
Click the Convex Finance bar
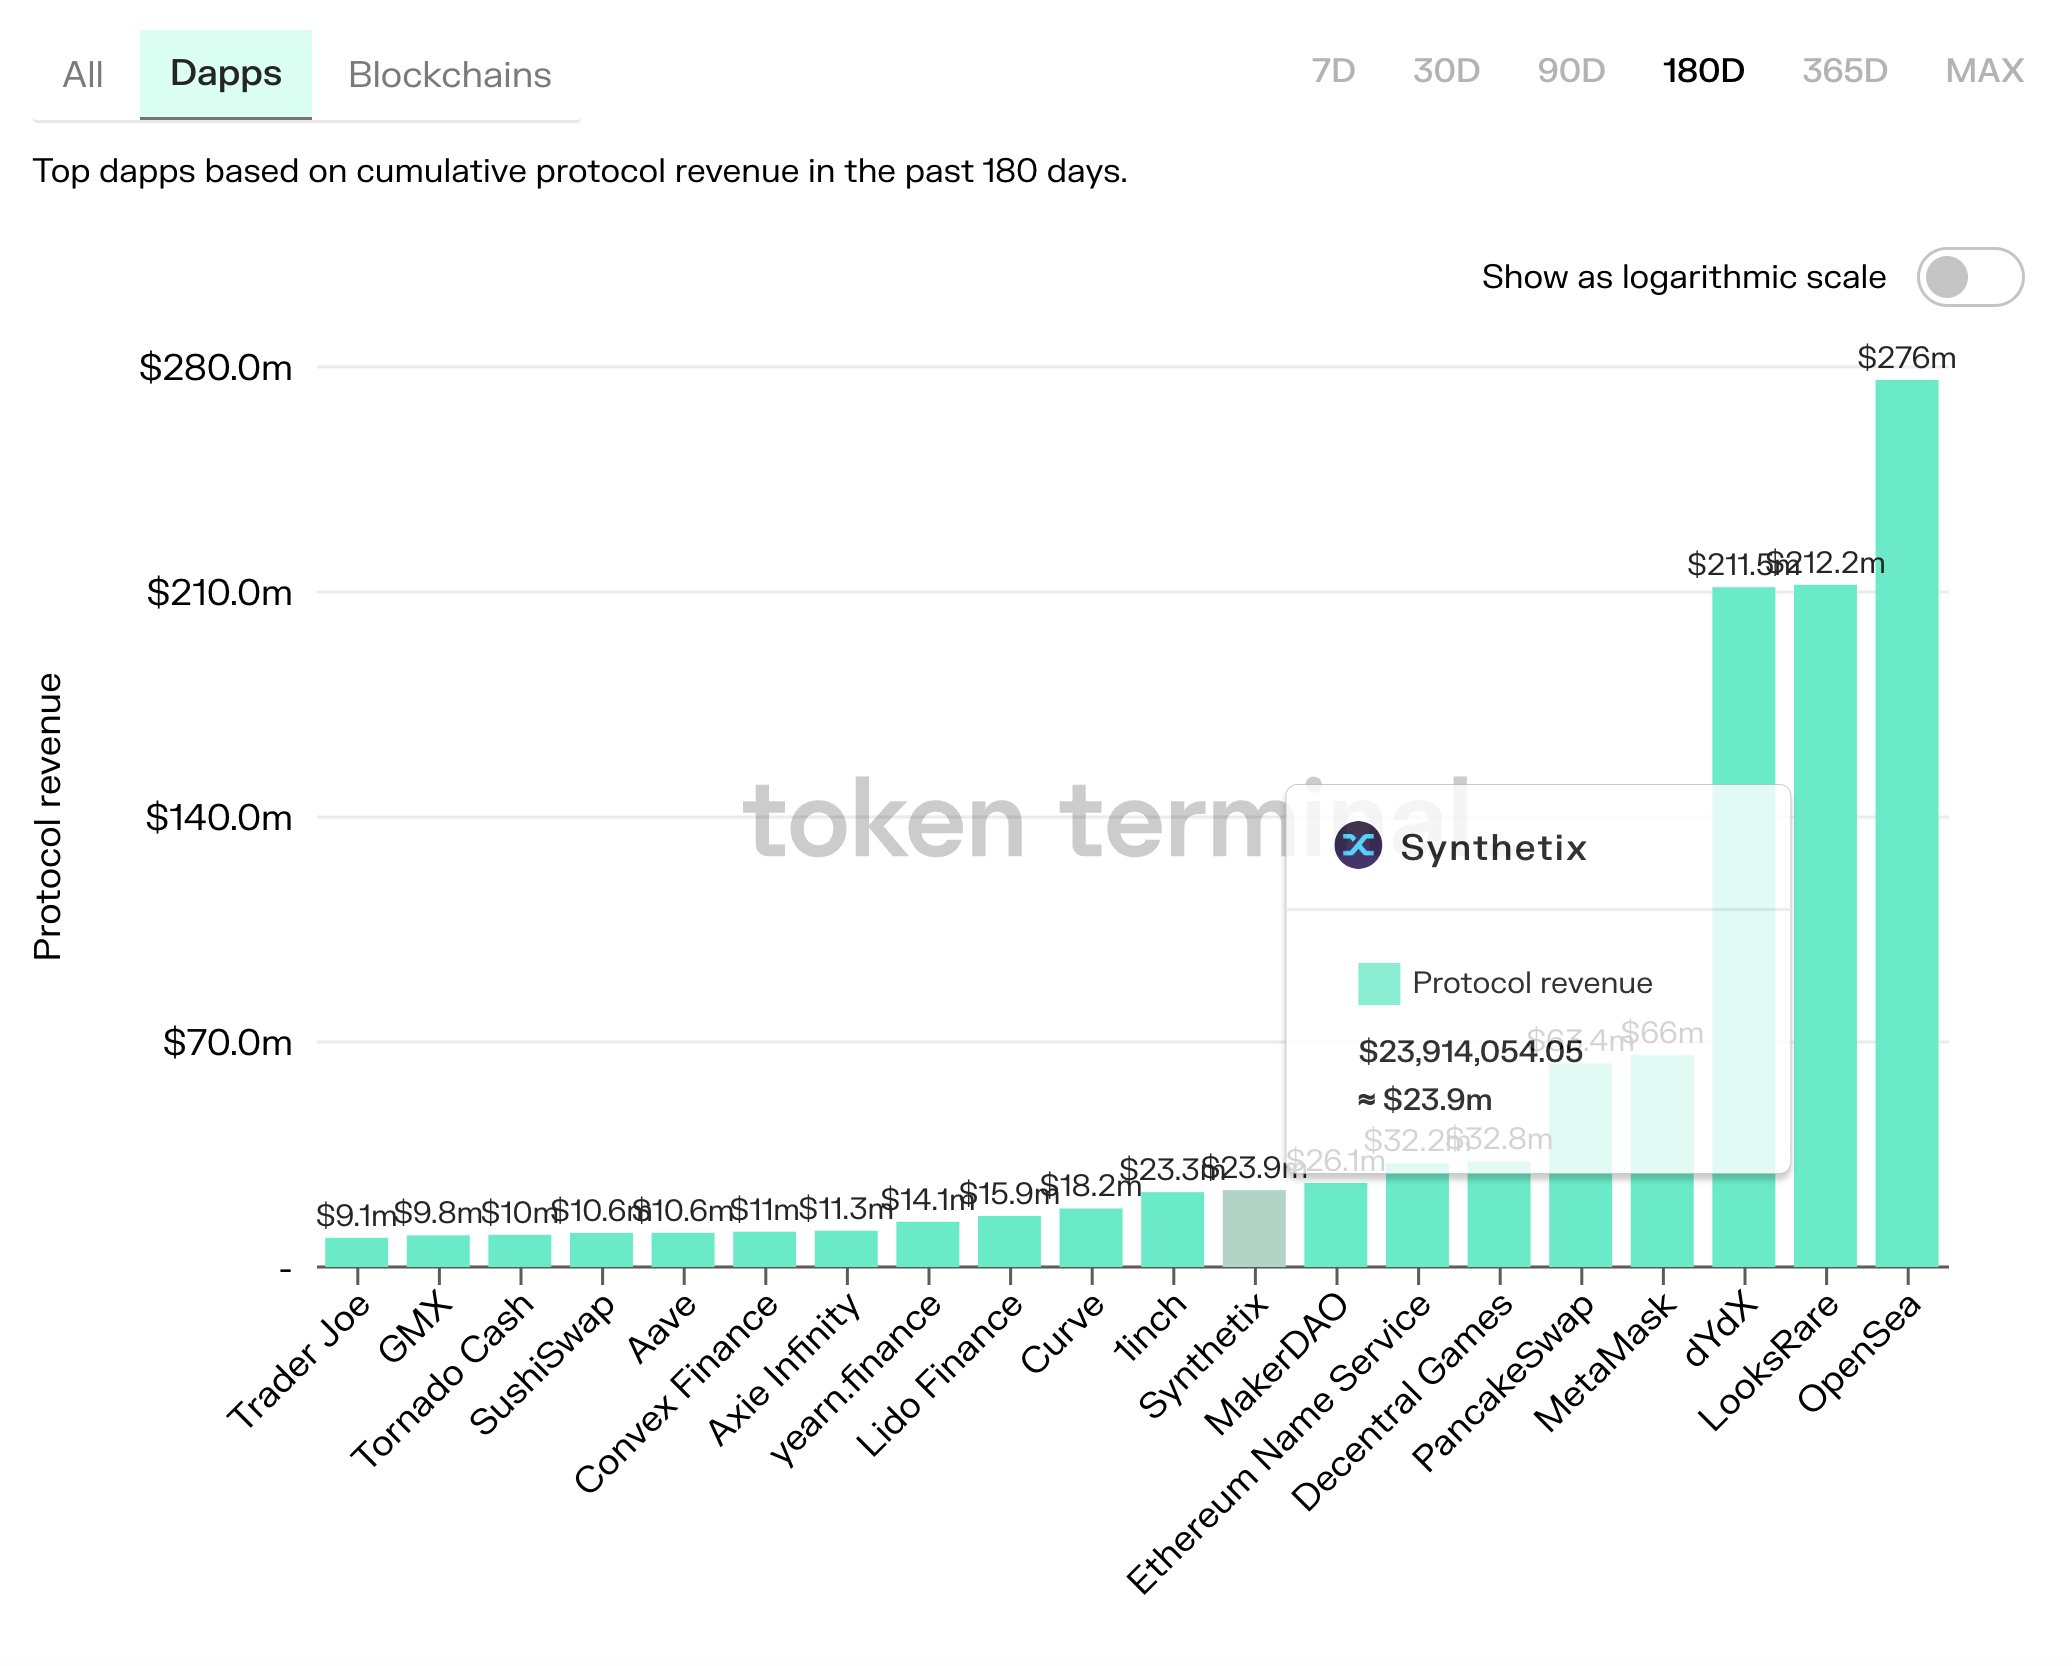point(765,1249)
